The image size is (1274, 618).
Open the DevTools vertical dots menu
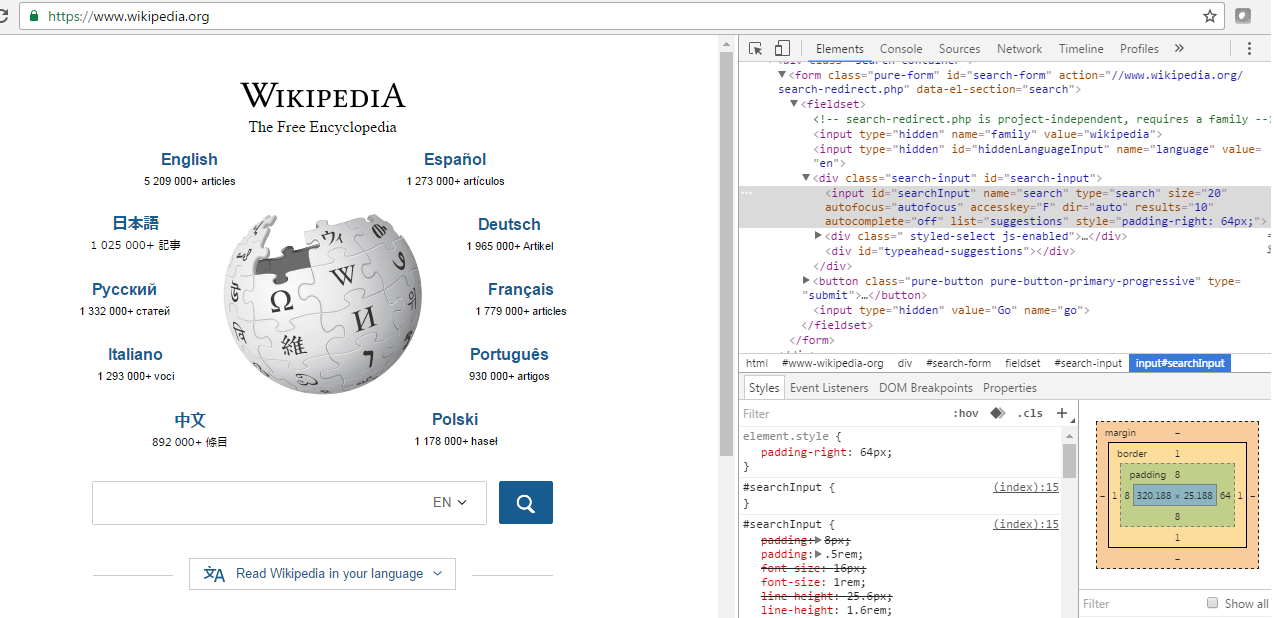pos(1248,48)
